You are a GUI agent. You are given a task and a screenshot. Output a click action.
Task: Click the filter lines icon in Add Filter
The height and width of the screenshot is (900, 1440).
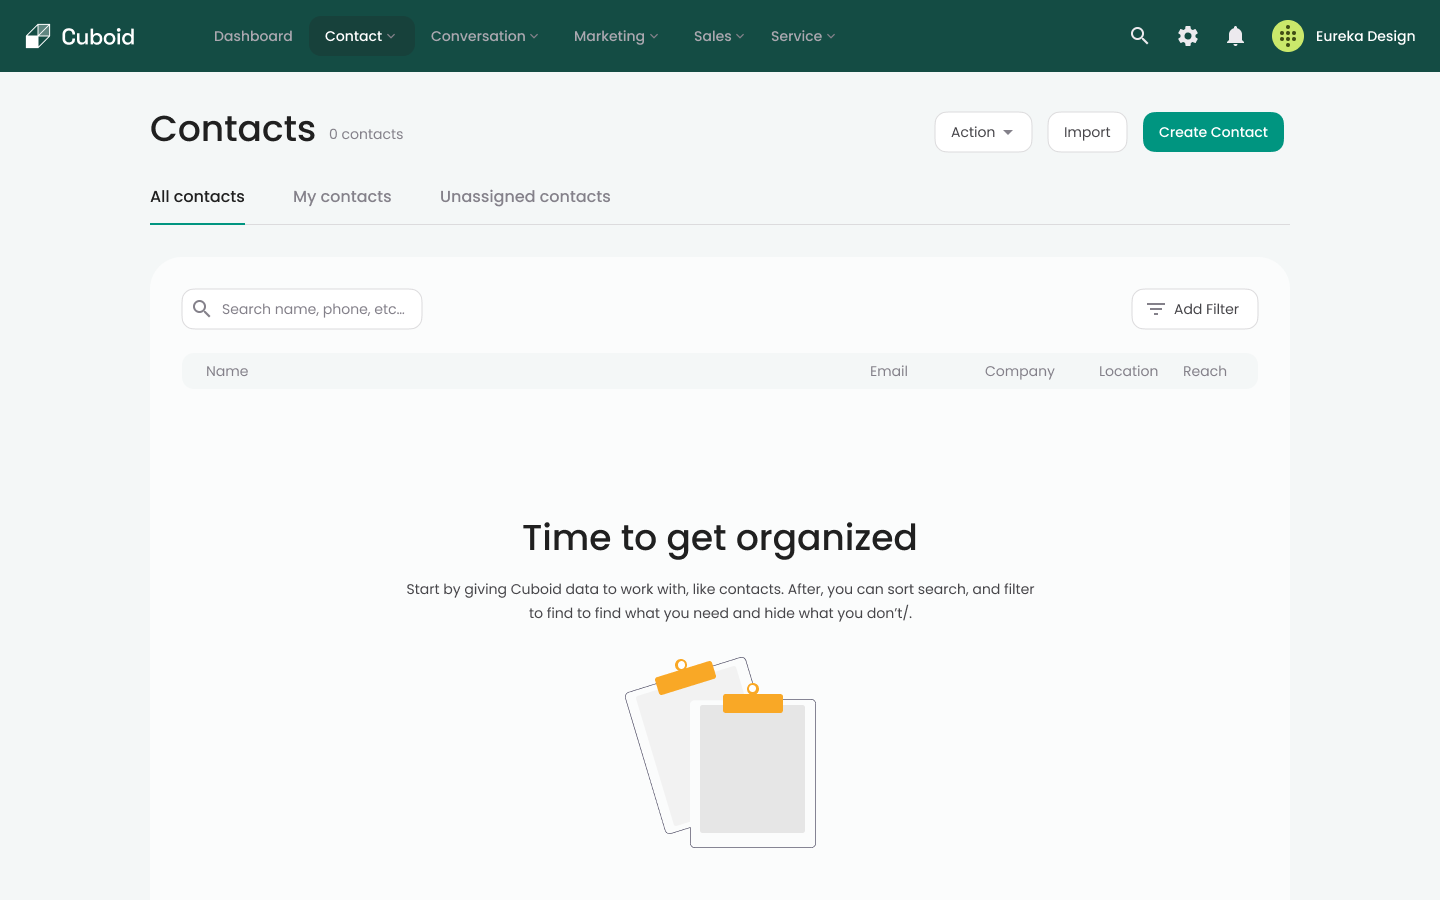tap(1155, 309)
